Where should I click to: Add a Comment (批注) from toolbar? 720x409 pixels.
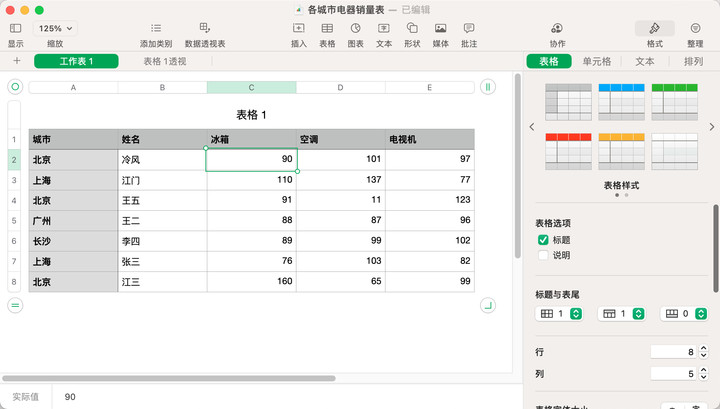(x=468, y=29)
